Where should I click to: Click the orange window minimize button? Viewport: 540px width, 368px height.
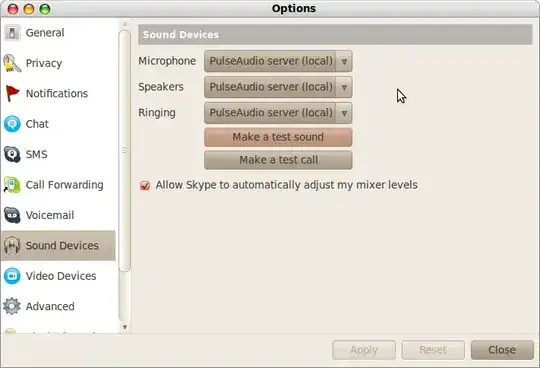tap(29, 9)
